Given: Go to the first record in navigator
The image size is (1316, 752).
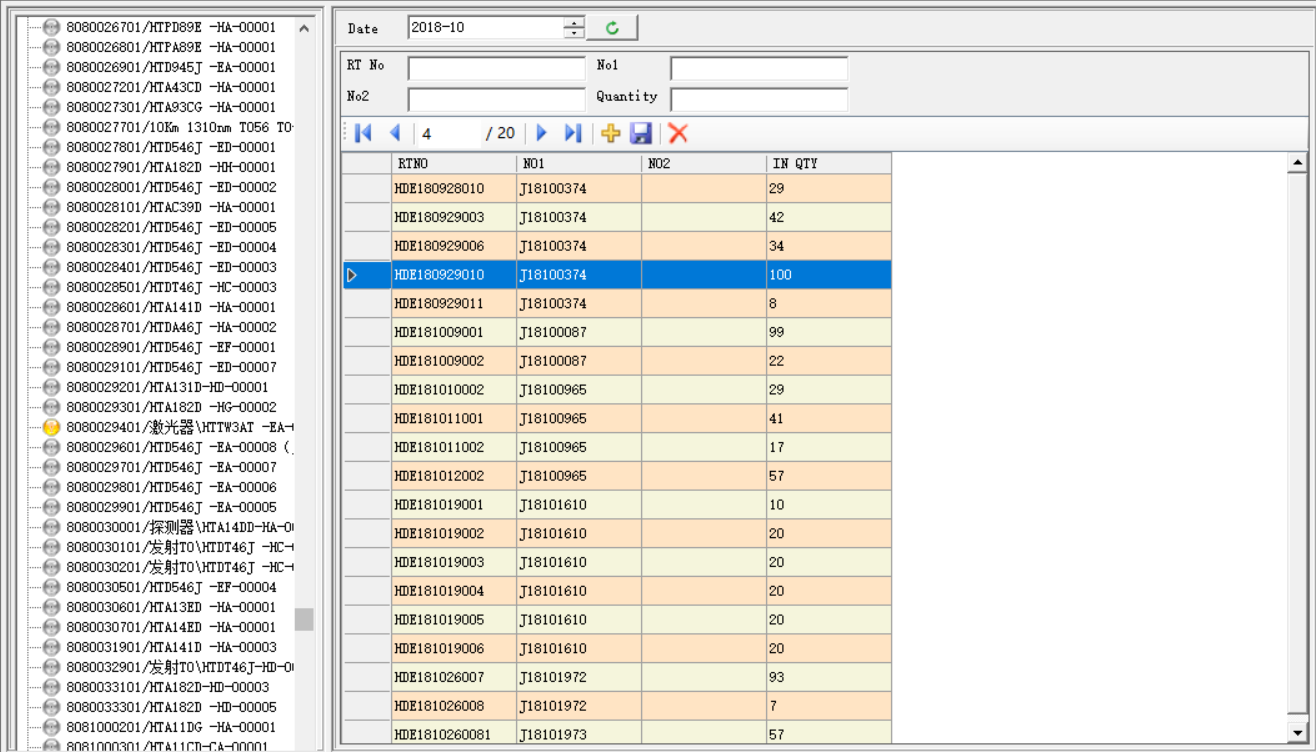Looking at the screenshot, I should (363, 133).
